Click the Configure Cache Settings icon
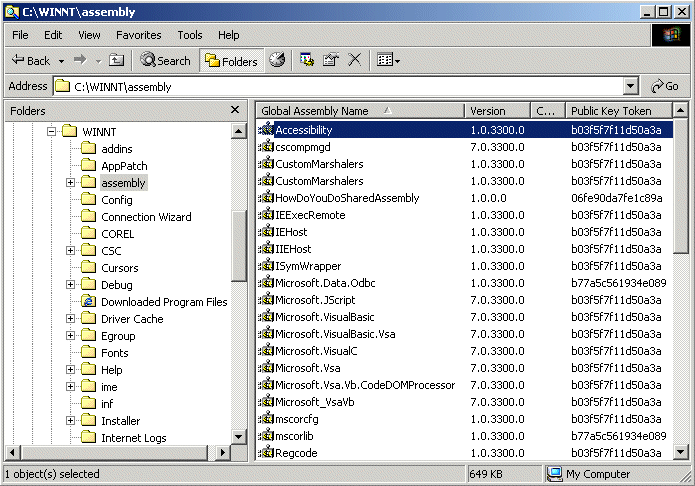This screenshot has width=695, height=486. pyautogui.click(x=307, y=60)
